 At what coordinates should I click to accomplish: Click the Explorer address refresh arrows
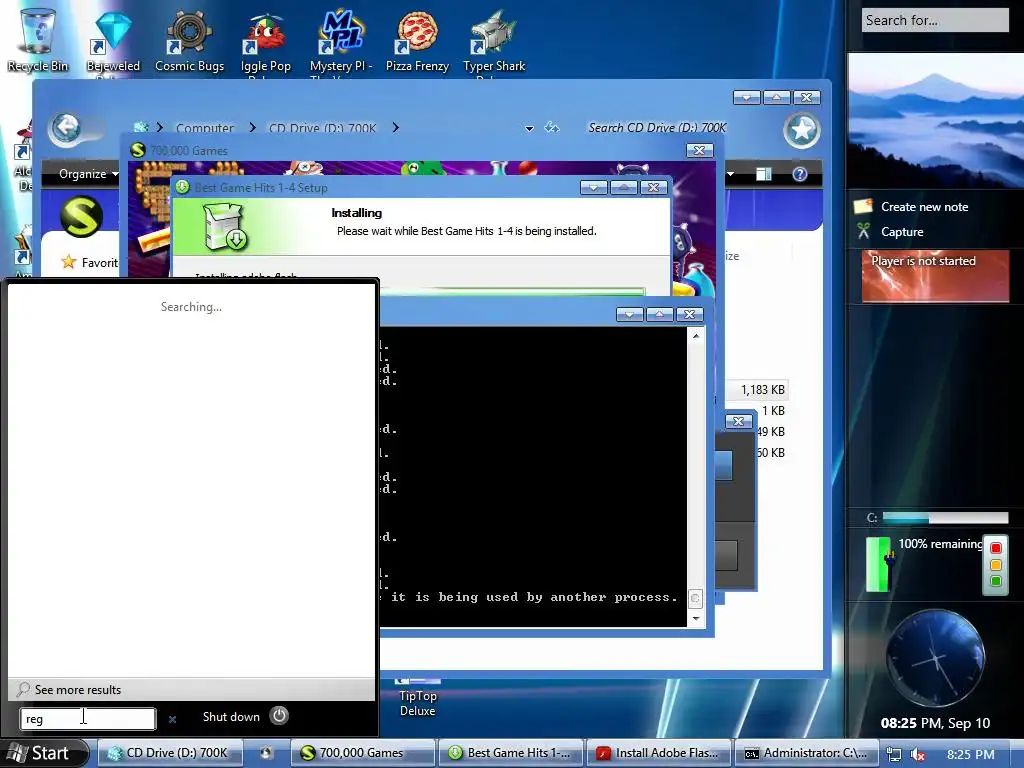[x=552, y=127]
